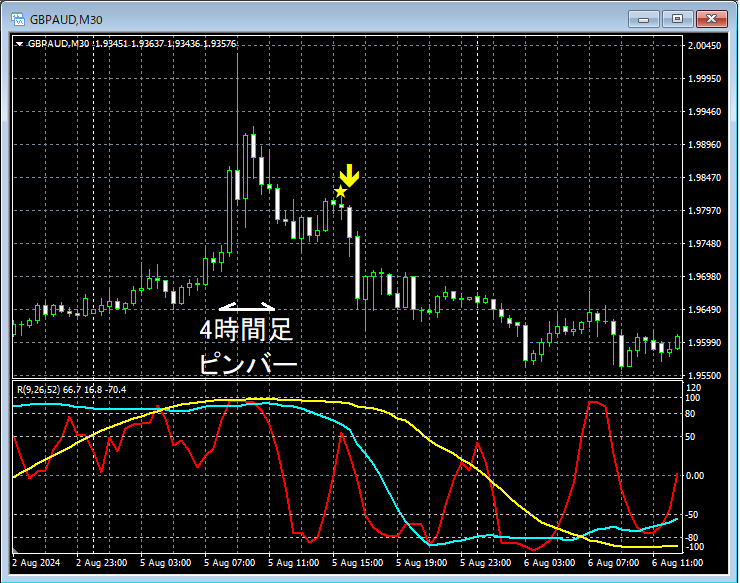Screen dimensions: 740x583
Task: Click the 5 Aug 23:00 time label
Action: coord(485,563)
